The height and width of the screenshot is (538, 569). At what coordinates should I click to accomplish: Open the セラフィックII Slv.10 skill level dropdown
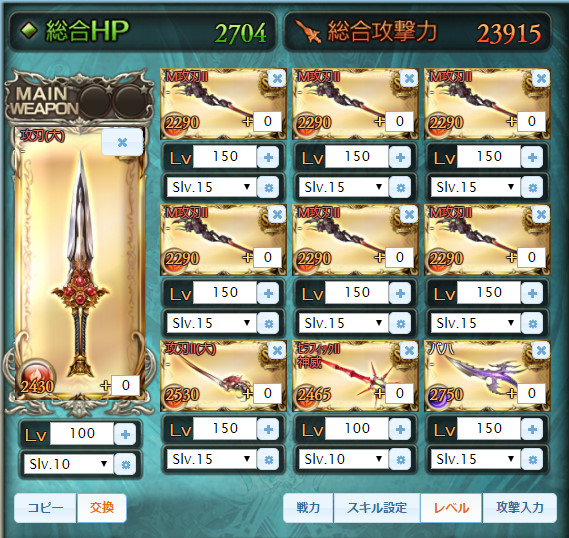tap(343, 460)
